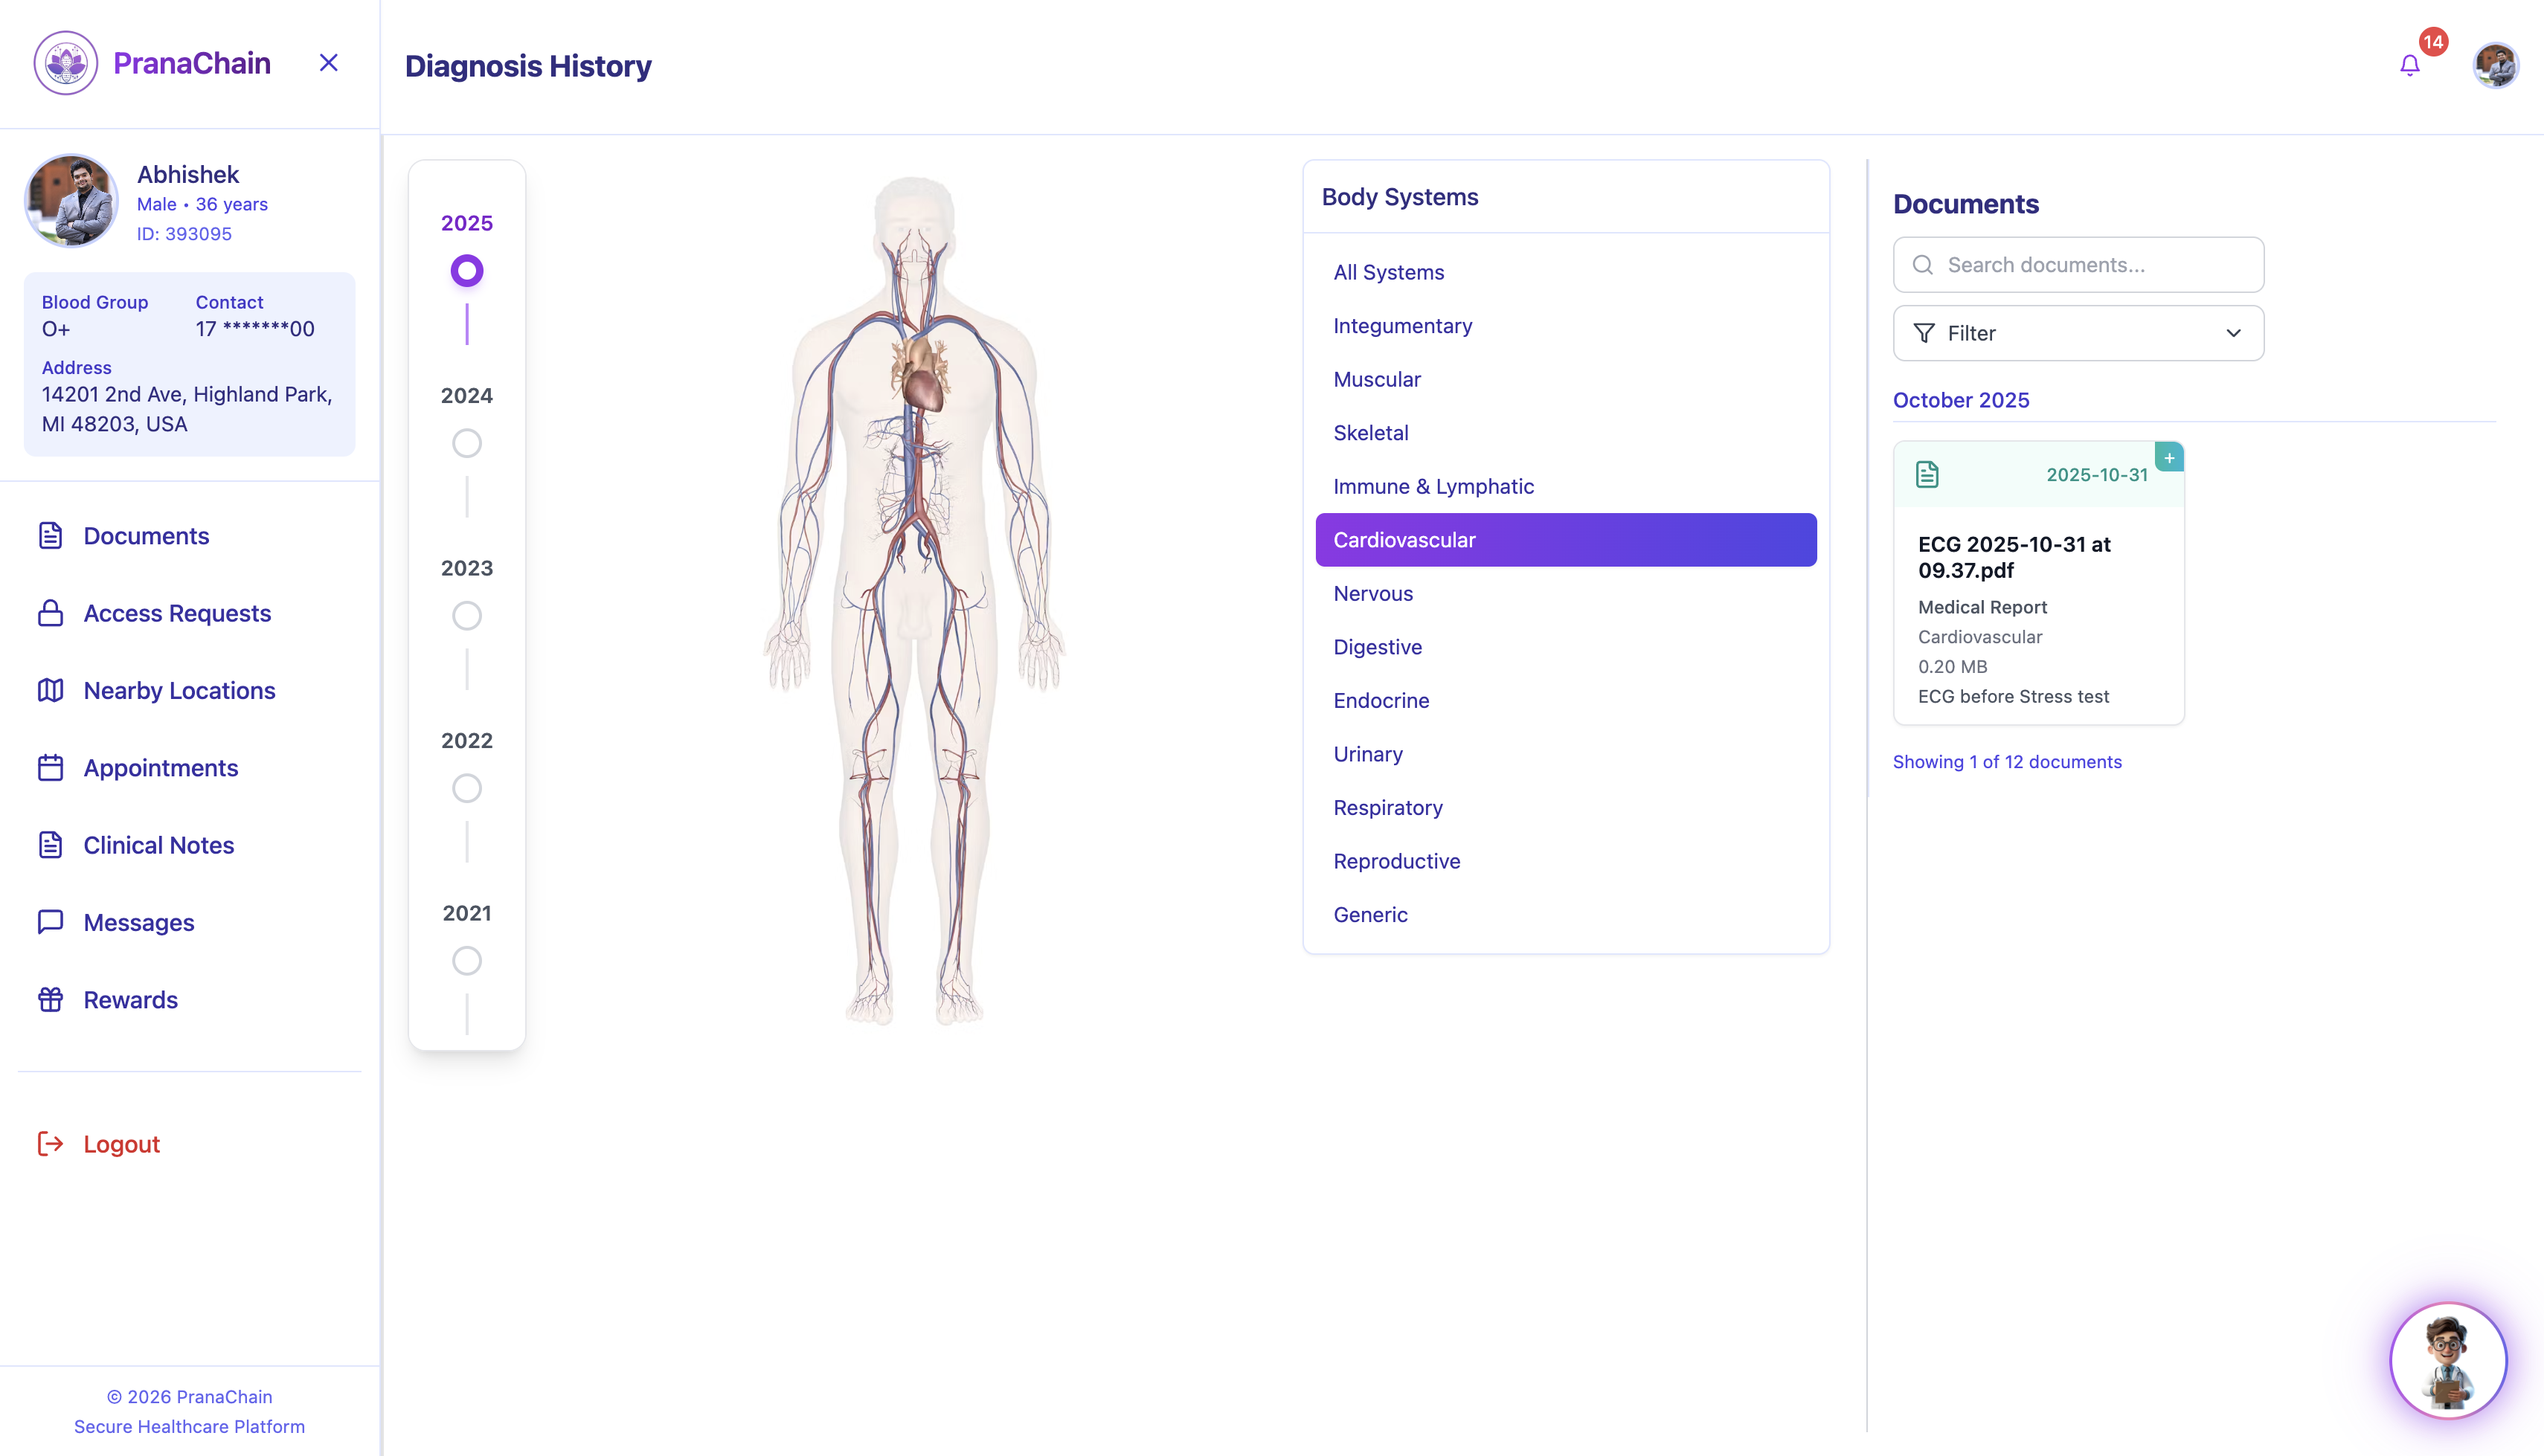
Task: Click the plus icon on the ECG document card
Action: 2170,457
